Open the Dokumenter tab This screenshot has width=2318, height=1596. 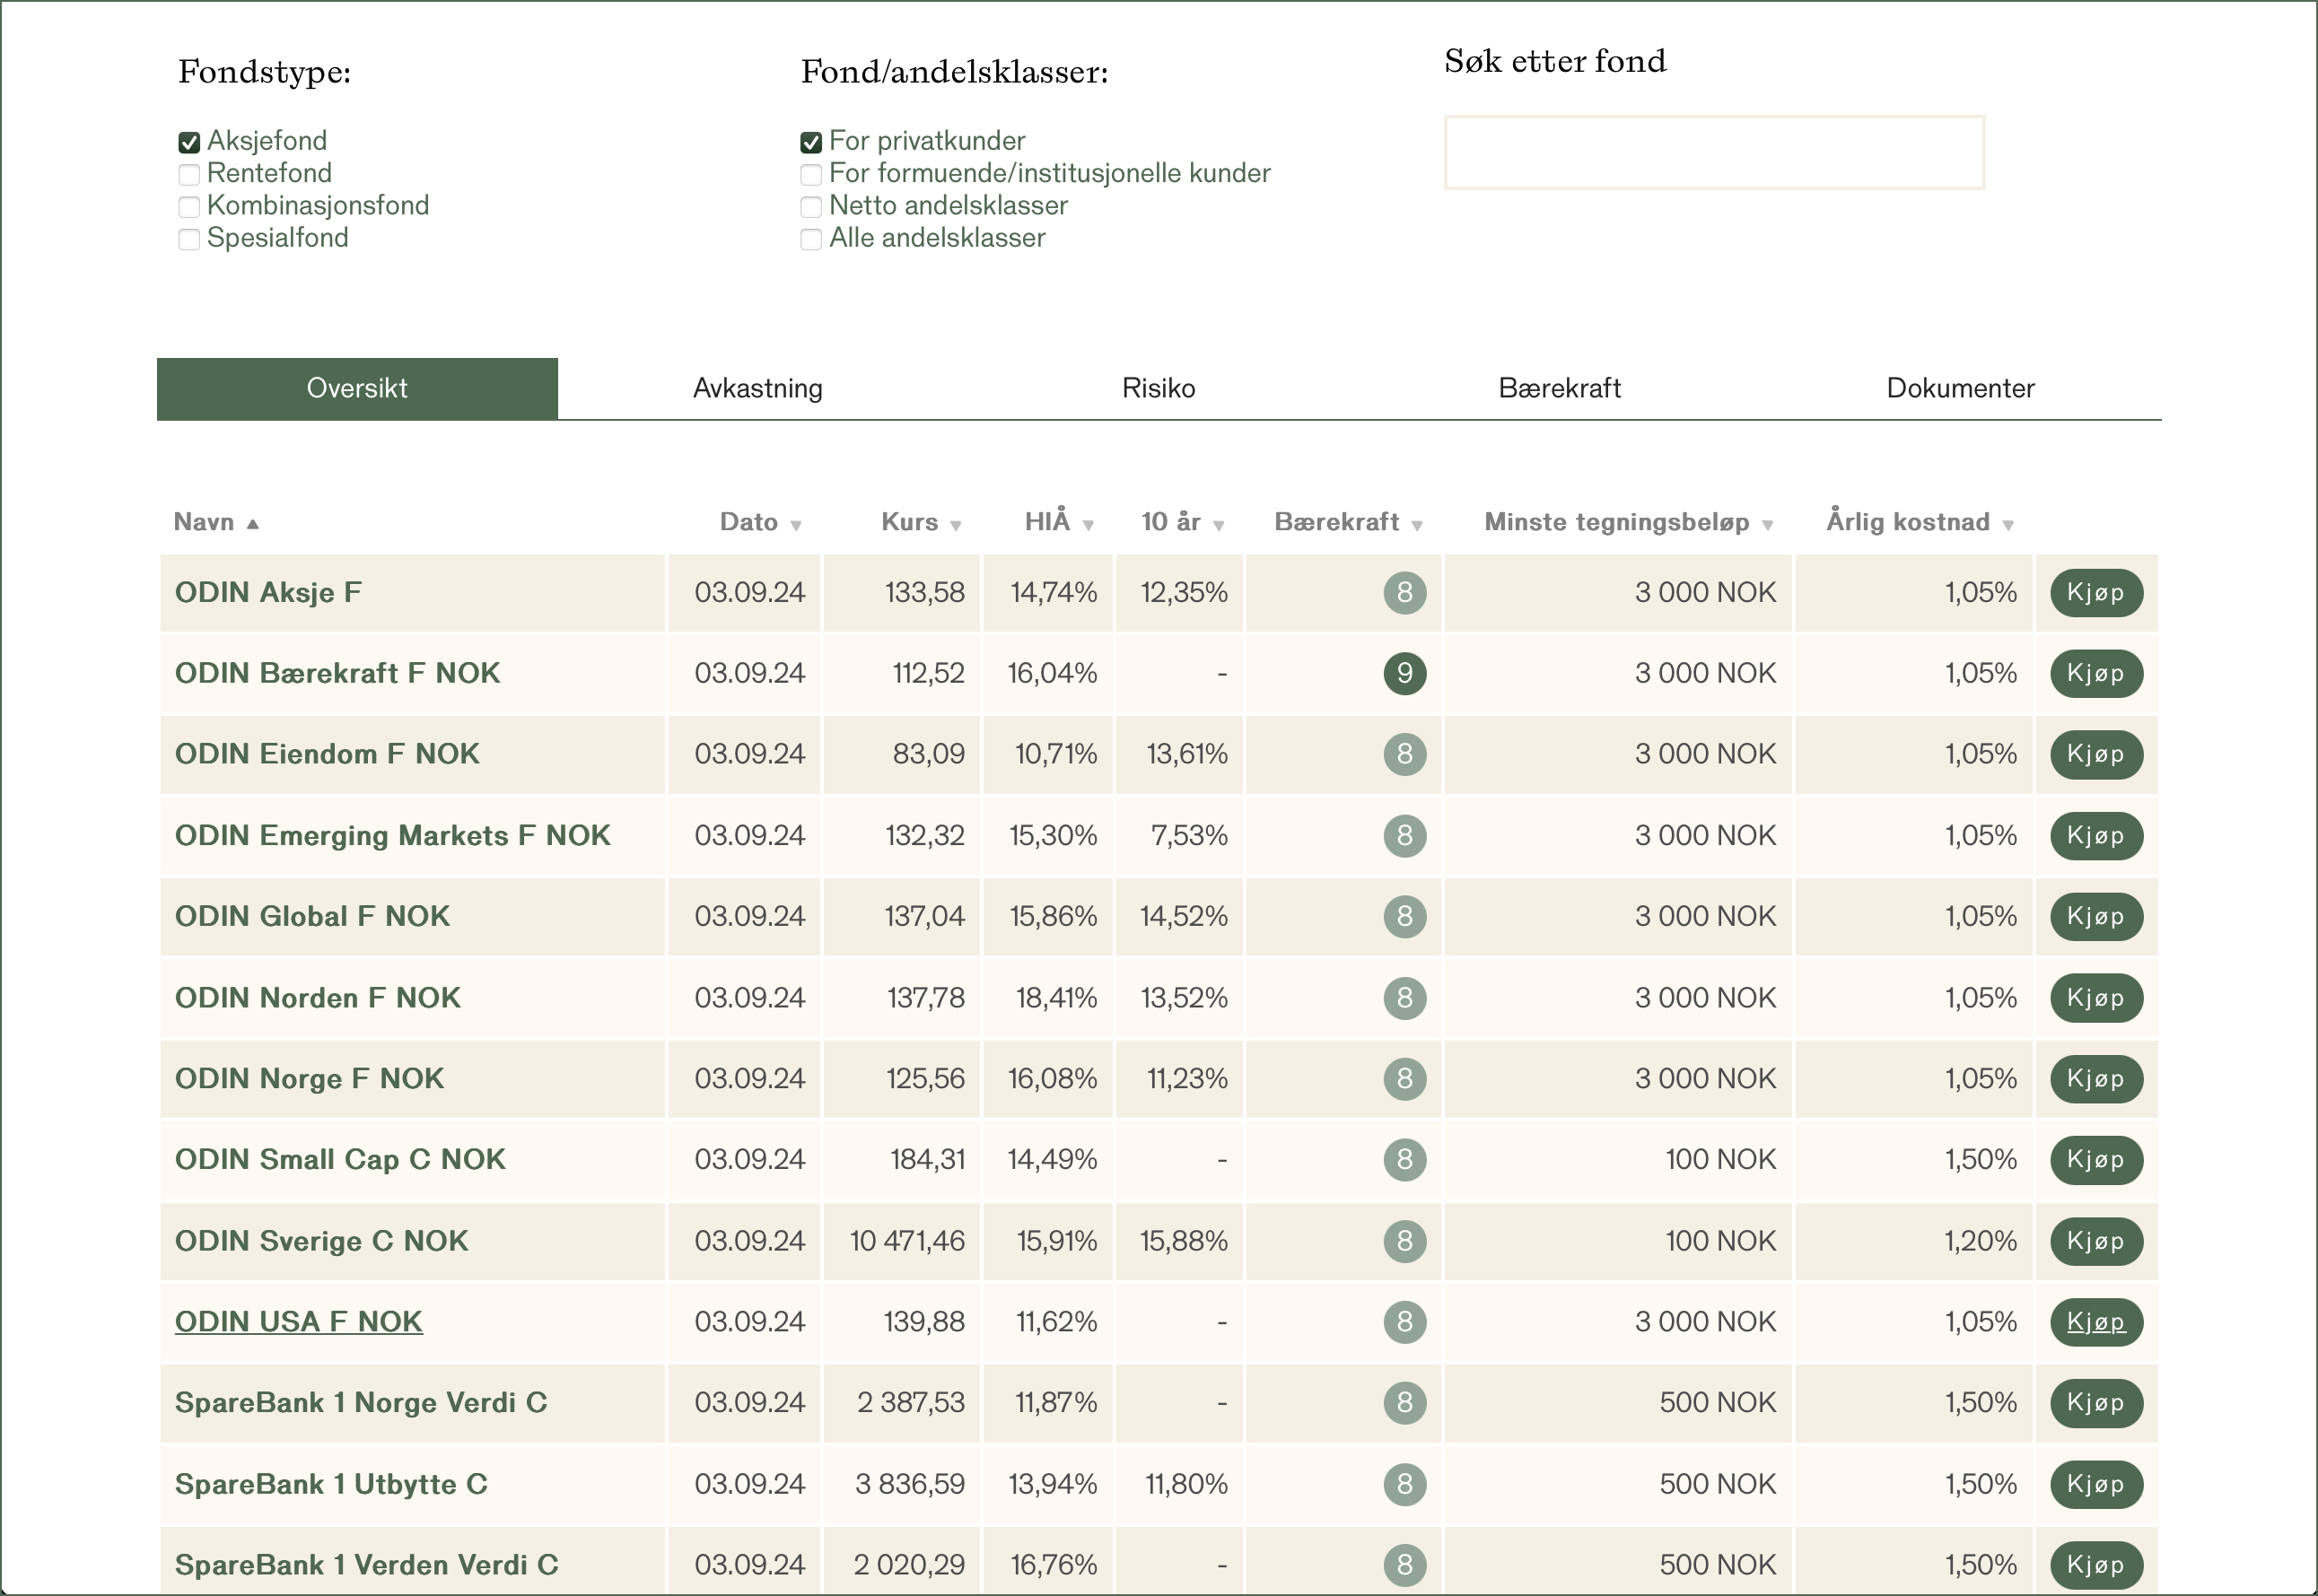tap(1959, 388)
